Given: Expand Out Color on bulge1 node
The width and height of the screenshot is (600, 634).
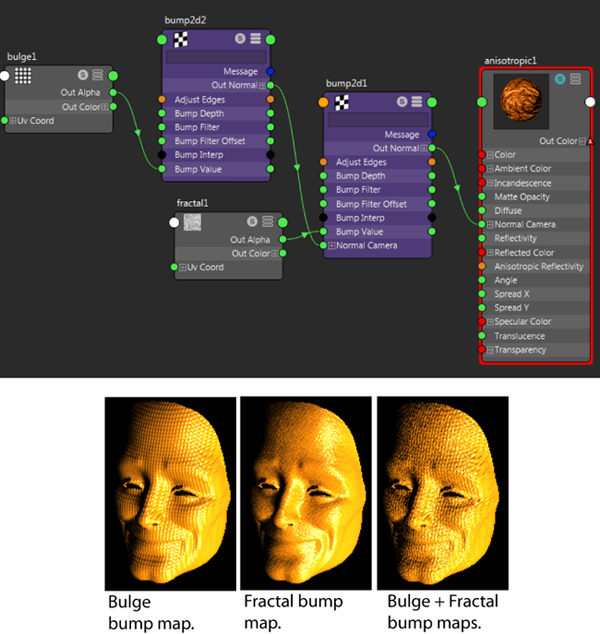Looking at the screenshot, I should (x=105, y=107).
